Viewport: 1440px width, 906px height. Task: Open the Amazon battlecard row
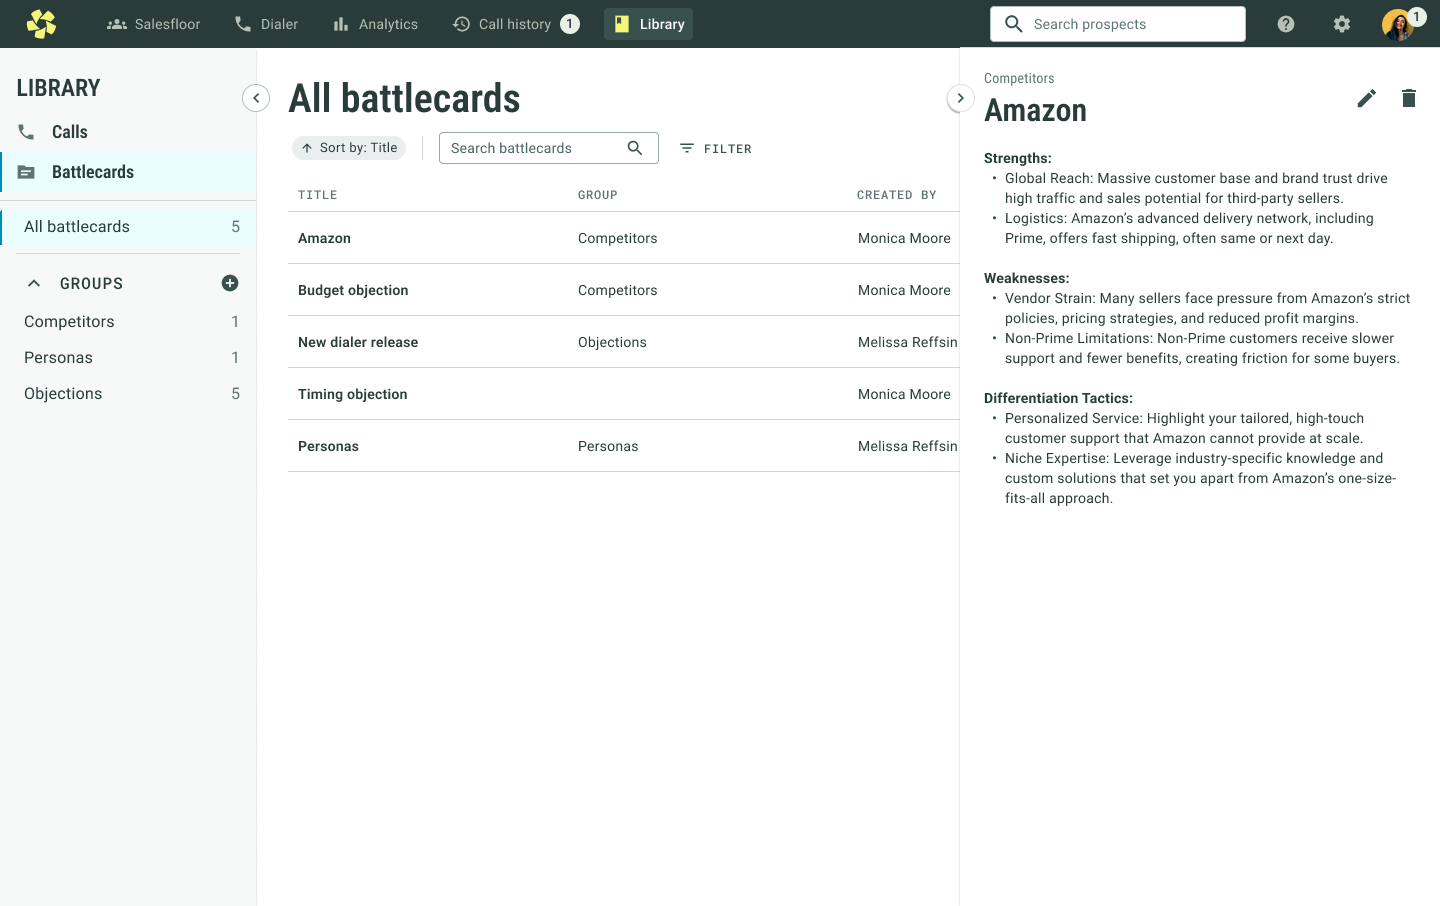pos(624,238)
